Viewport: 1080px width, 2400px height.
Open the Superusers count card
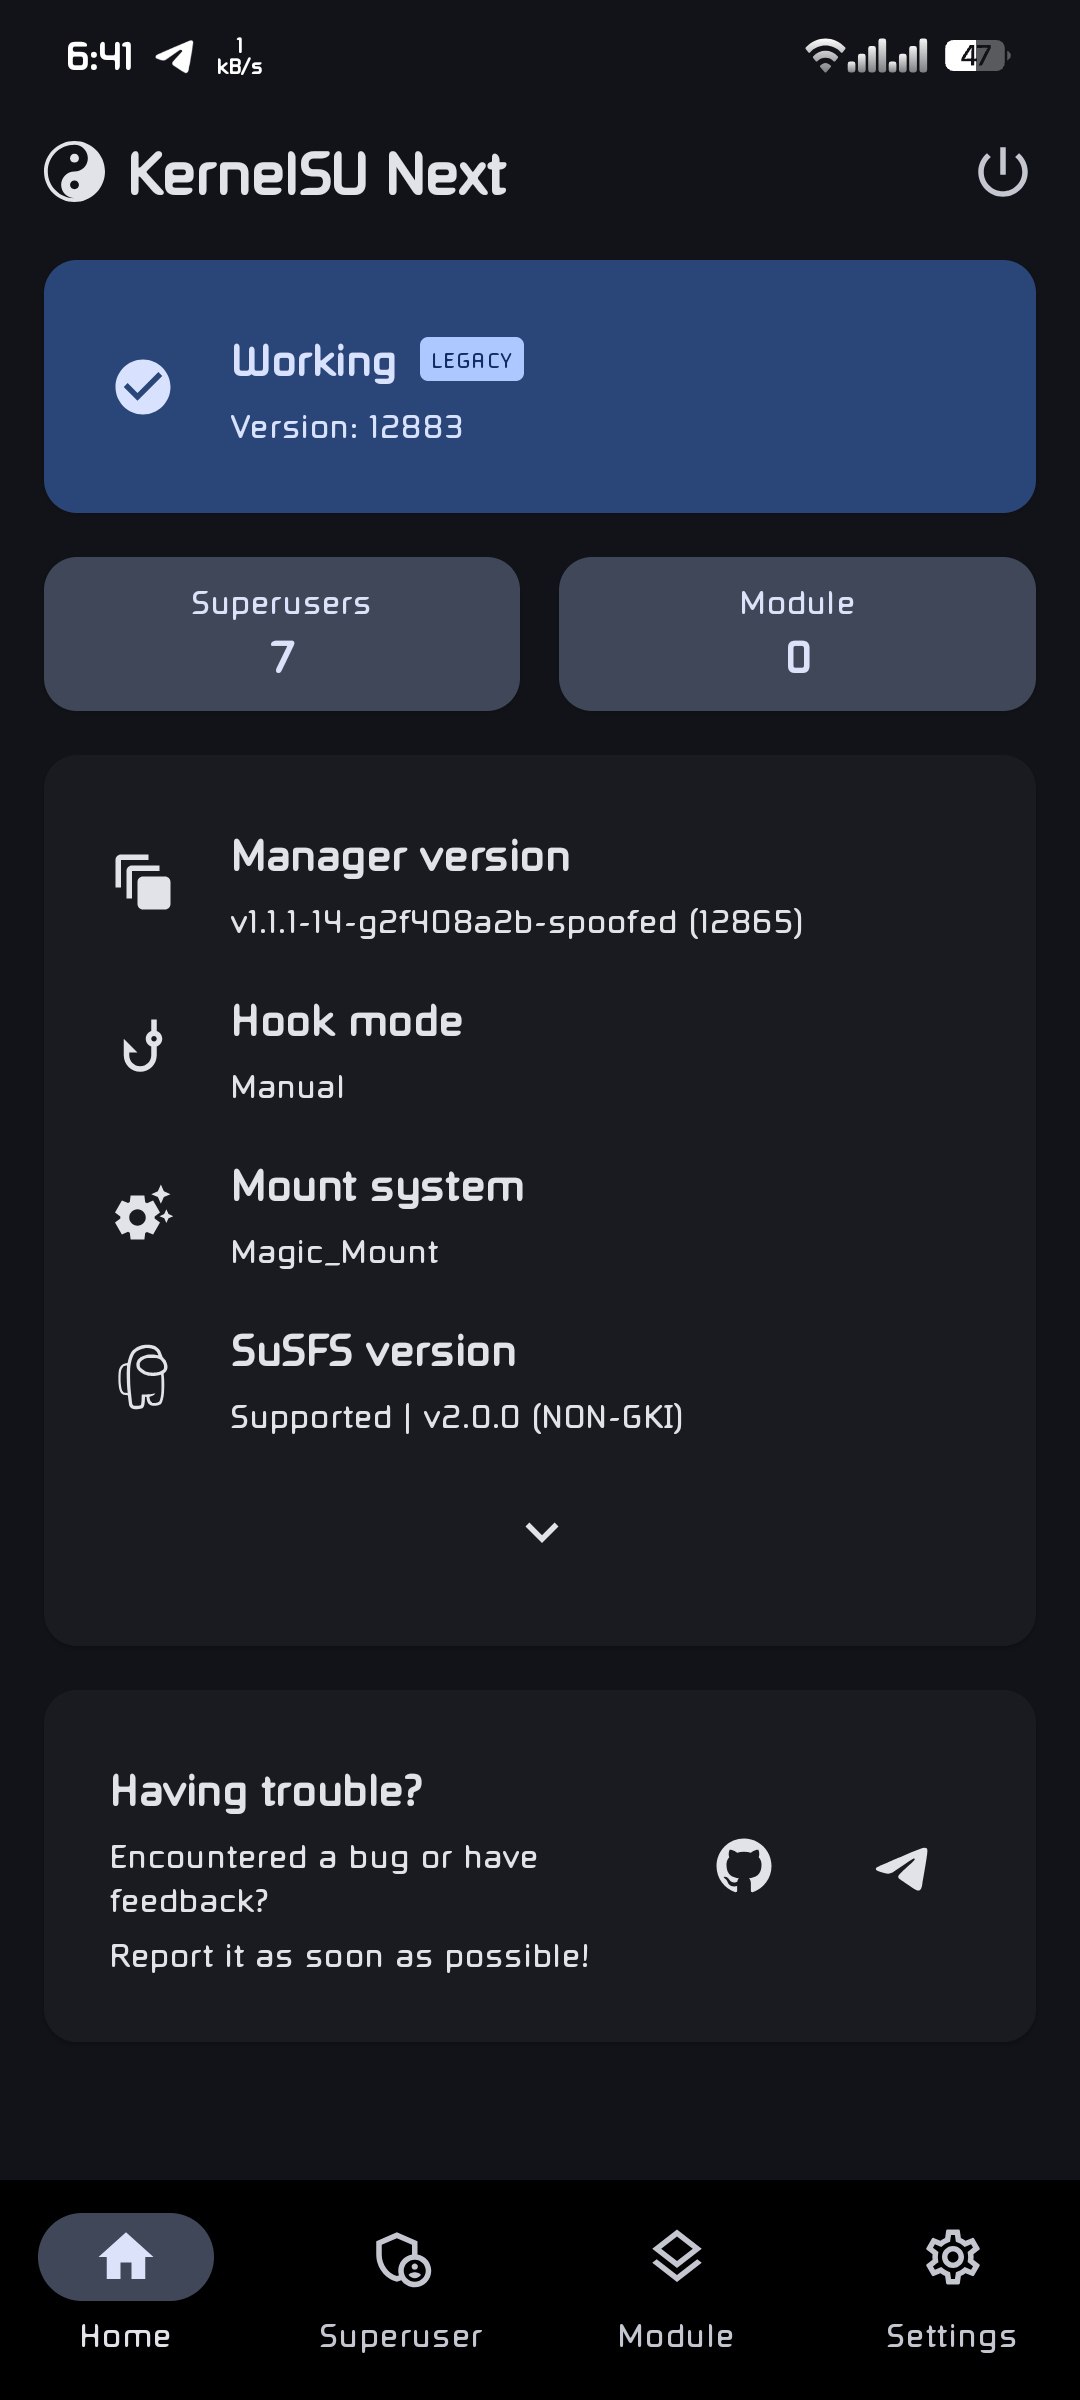[x=282, y=634]
